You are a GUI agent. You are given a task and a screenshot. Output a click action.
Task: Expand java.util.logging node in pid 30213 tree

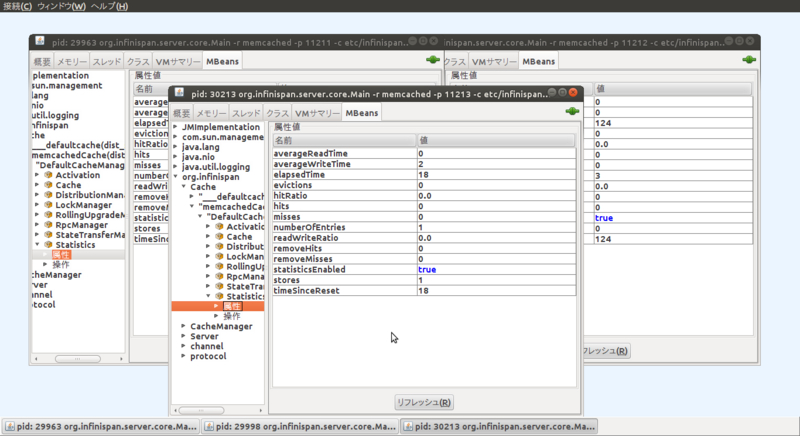pos(175,166)
